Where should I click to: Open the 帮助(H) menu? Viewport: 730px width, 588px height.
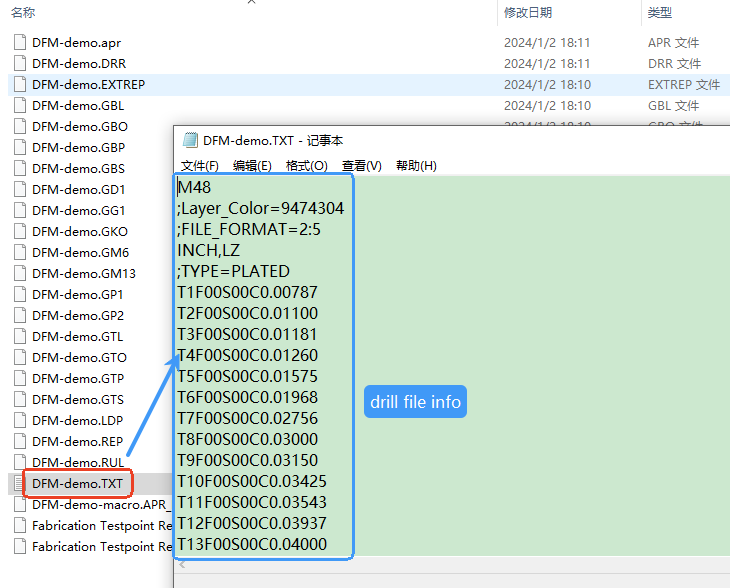416,166
